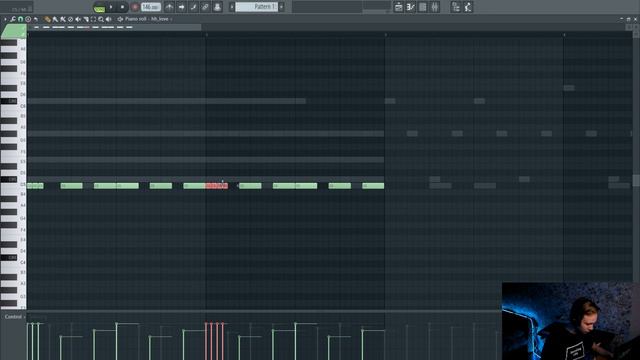Click the rightmost top toolbar icon
640x360 pixels.
tap(468, 7)
